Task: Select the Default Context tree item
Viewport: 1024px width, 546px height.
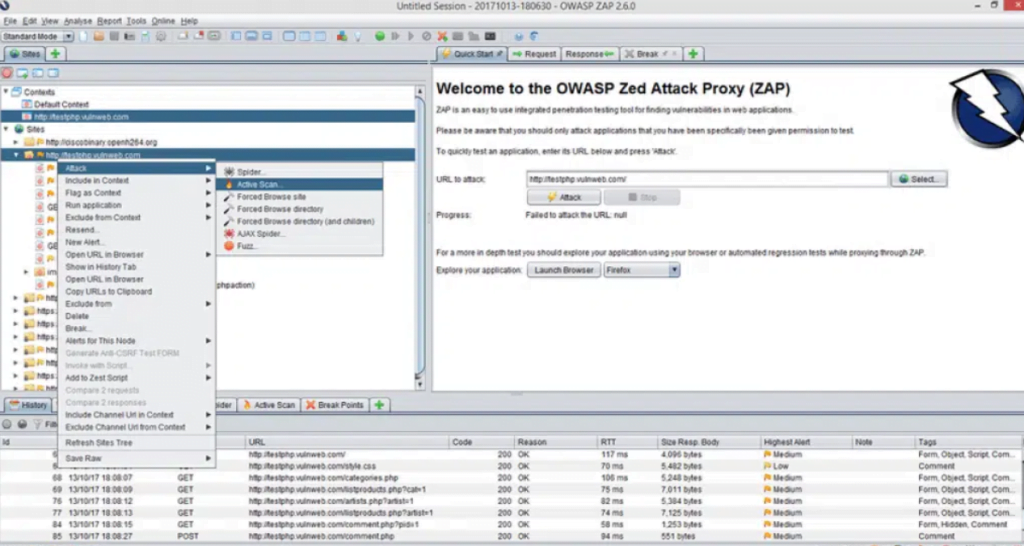Action: (61, 104)
